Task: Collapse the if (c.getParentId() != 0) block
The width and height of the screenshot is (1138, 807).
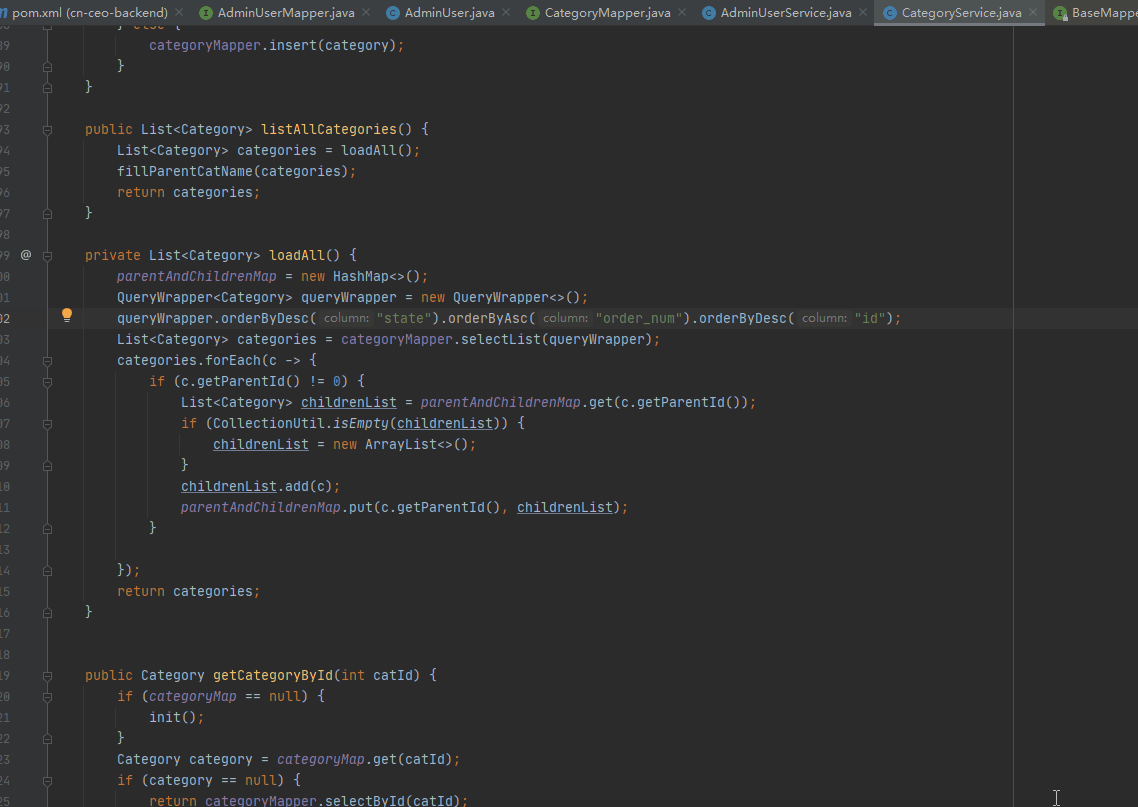Action: 47,382
